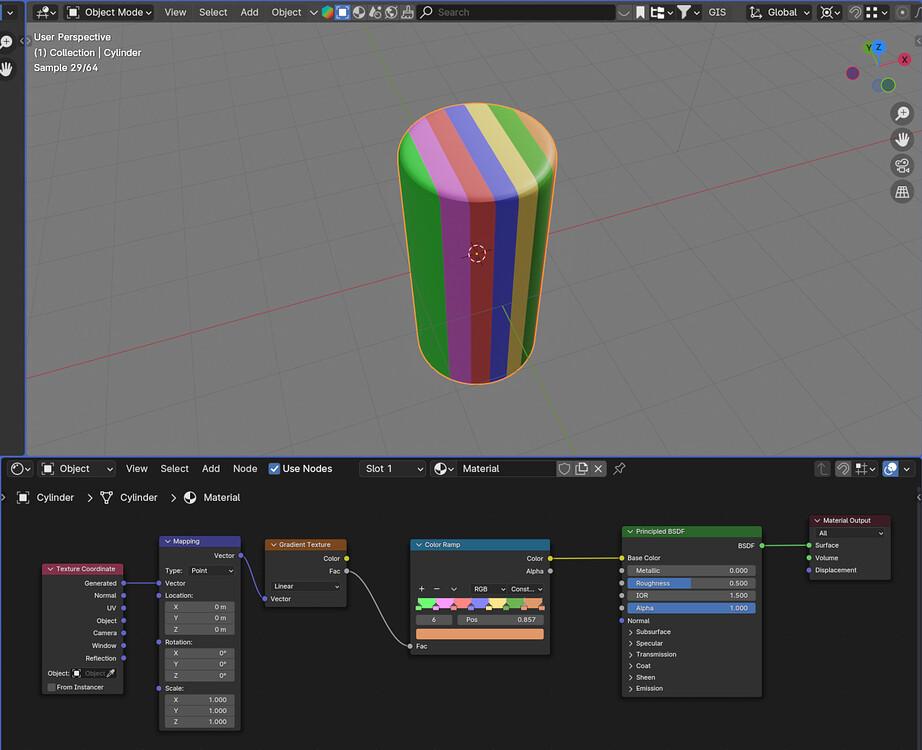Click Cylinder object in breadcrumb
The image size is (922, 750).
(46, 498)
